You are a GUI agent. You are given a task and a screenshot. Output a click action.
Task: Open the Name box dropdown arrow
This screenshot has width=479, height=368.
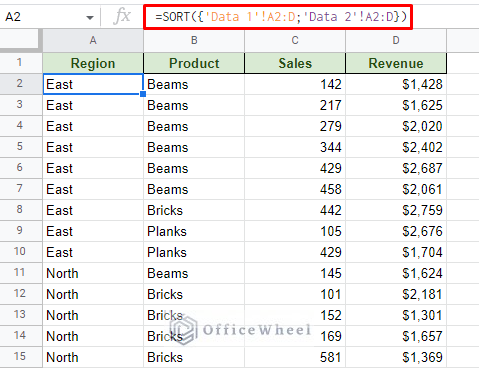tap(90, 17)
